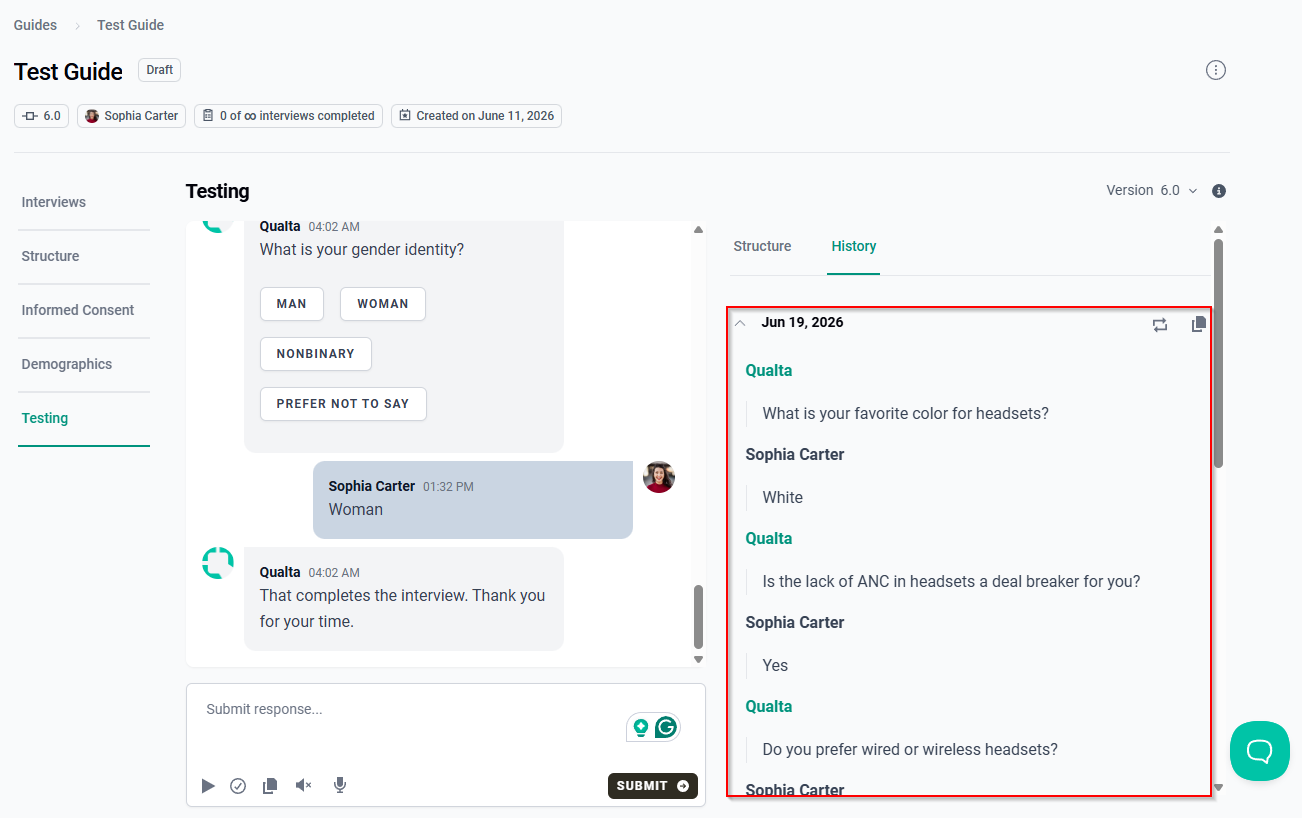This screenshot has height=818, width=1302.
Task: Click Sophia Carter's avatar in chat
Action: click(659, 477)
